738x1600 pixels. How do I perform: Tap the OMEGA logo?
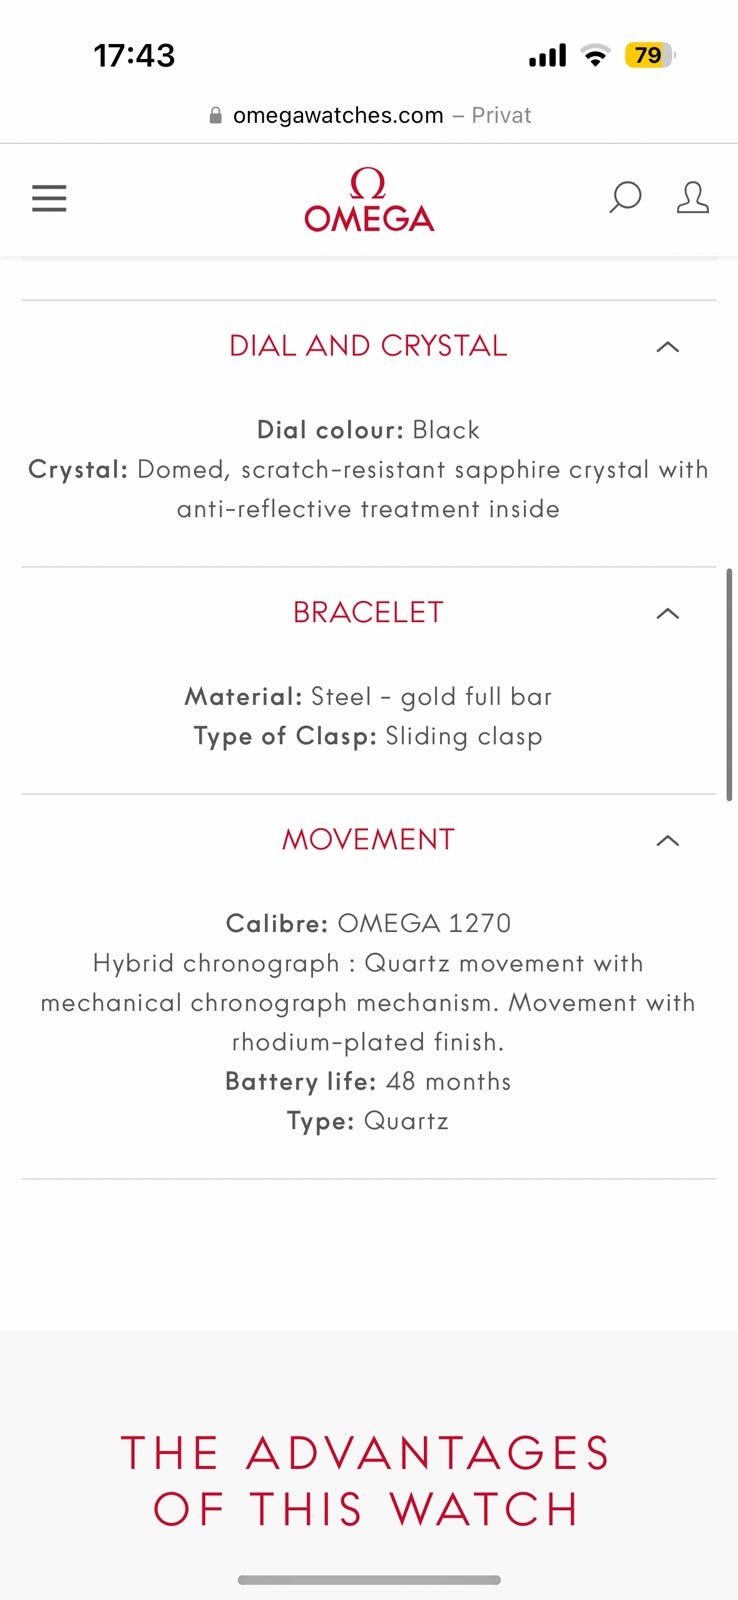click(369, 200)
